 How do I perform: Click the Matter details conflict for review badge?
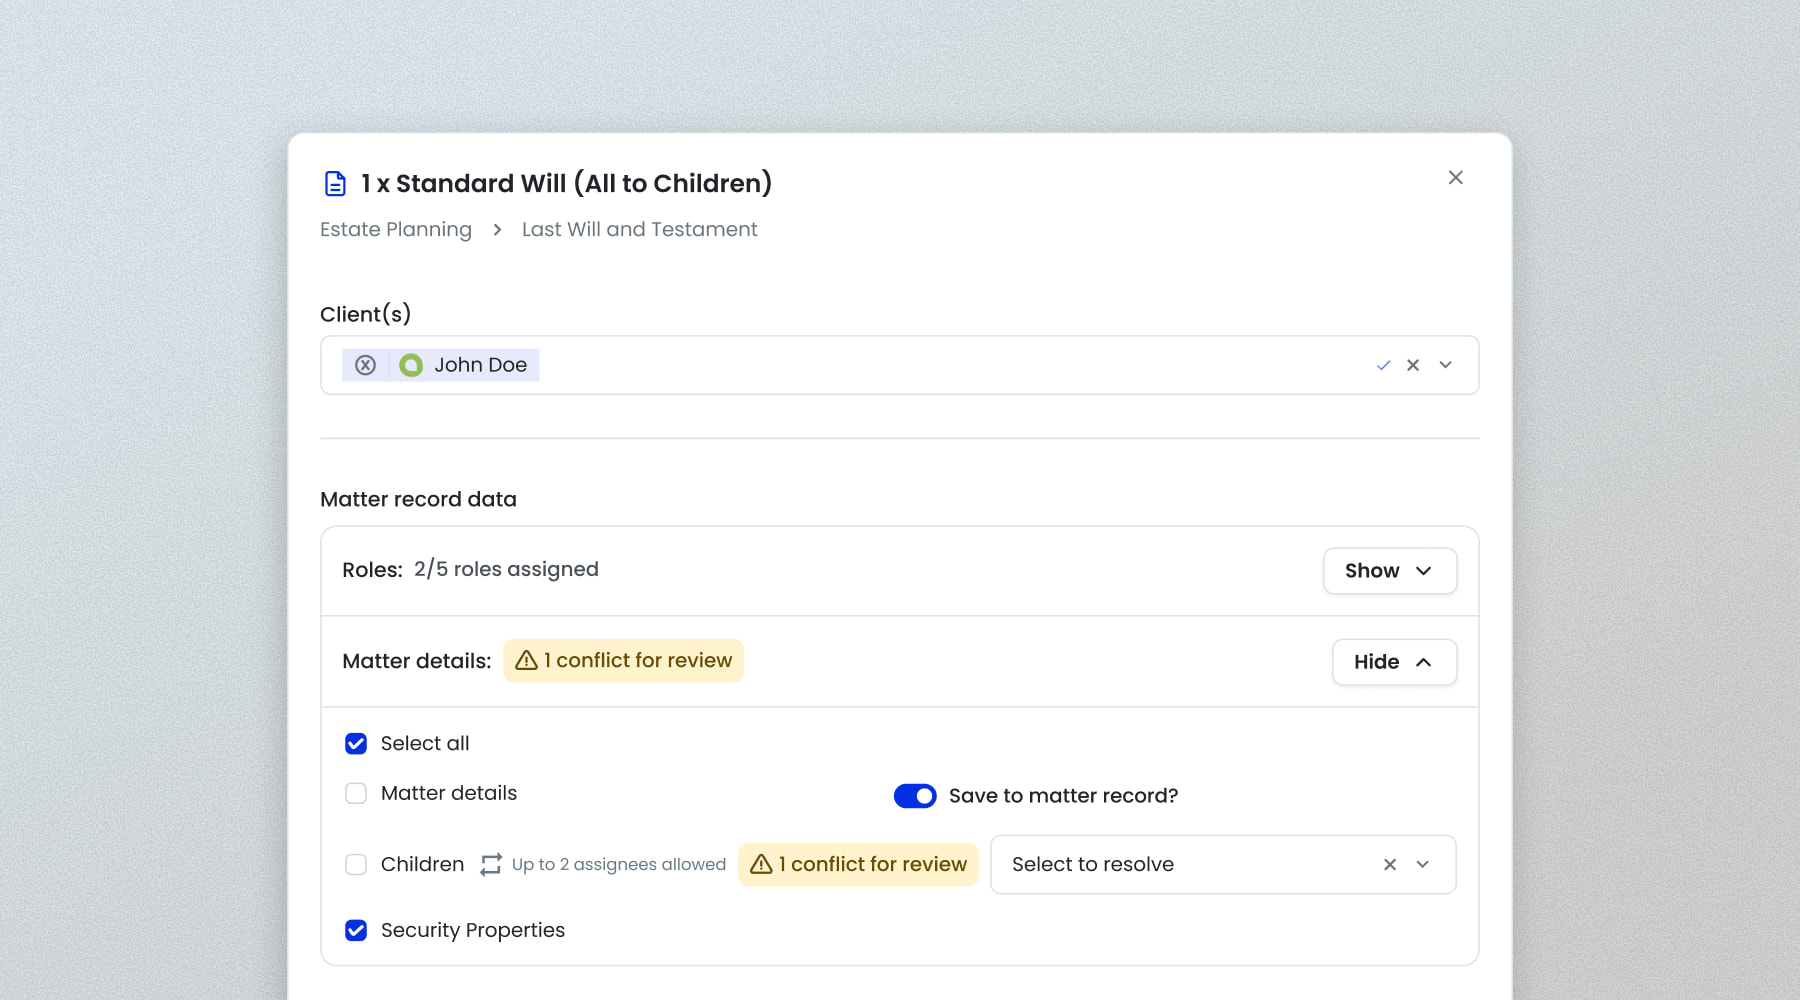[x=623, y=661]
